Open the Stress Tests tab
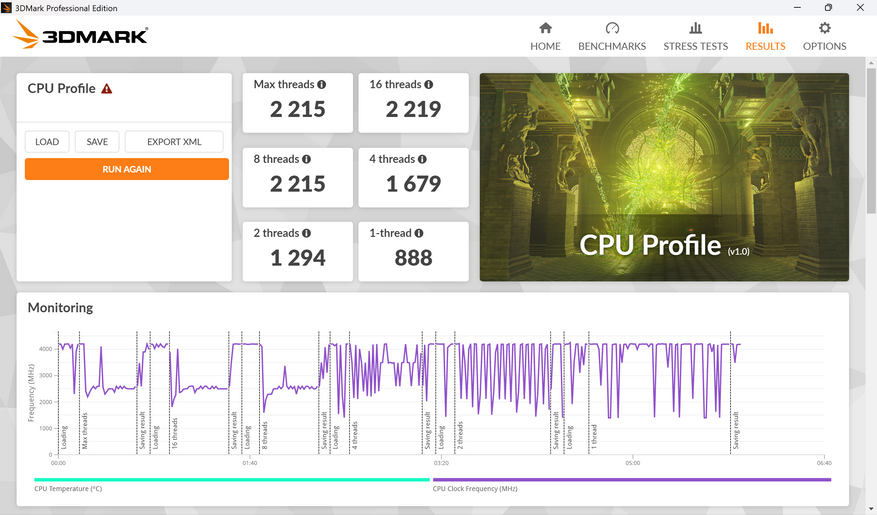Image resolution: width=877 pixels, height=515 pixels. click(x=695, y=37)
